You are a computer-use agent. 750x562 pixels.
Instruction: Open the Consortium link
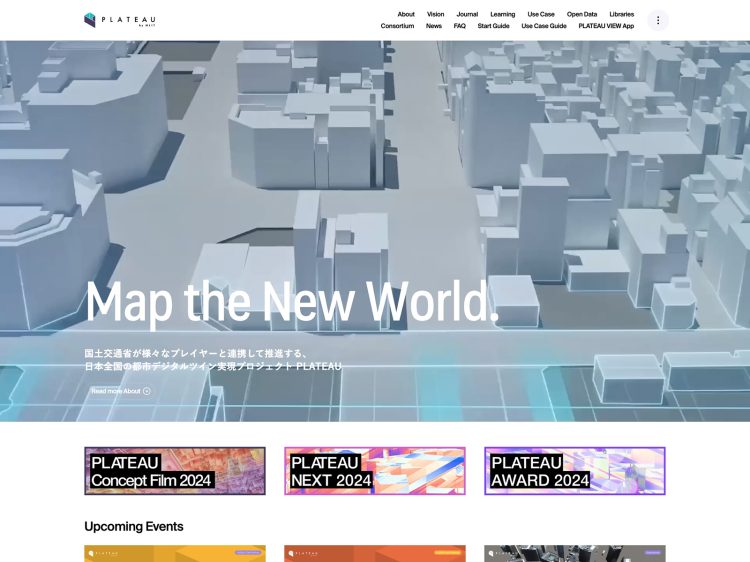[397, 26]
